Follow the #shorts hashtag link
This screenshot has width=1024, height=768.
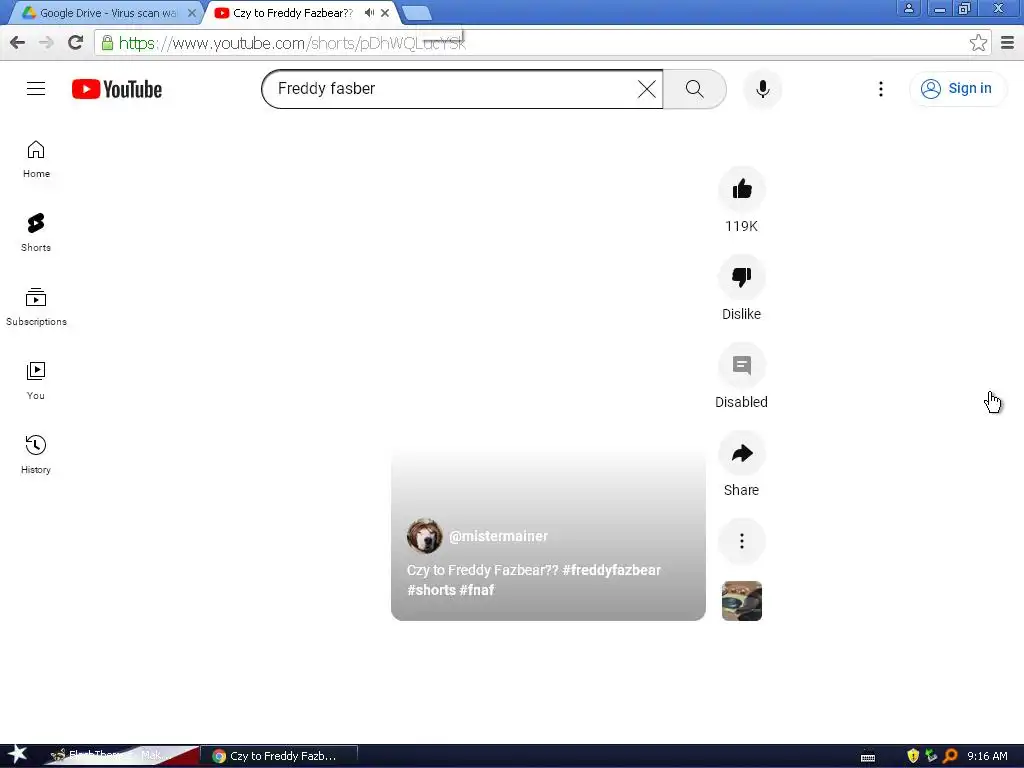click(x=431, y=590)
